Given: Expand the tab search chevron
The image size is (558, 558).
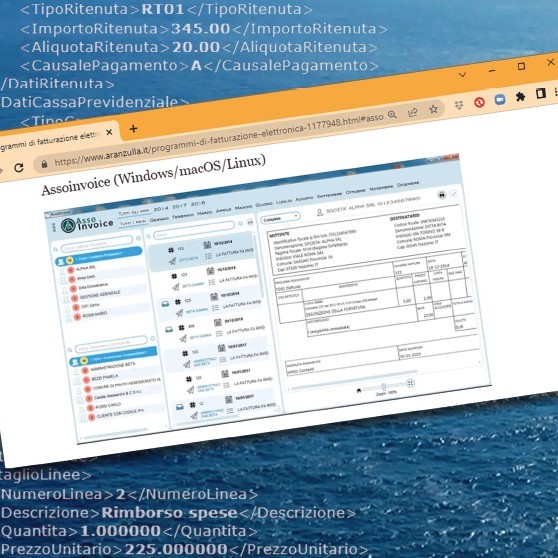Looking at the screenshot, I should [462, 75].
